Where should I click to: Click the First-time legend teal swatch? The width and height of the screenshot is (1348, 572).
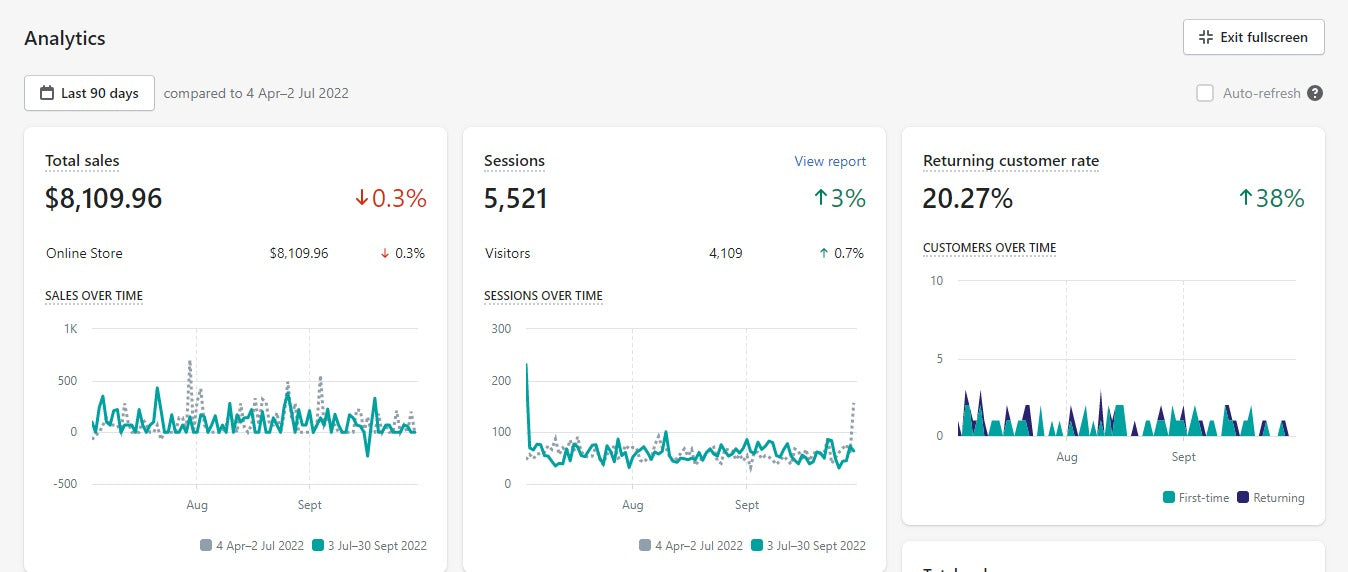click(1168, 497)
